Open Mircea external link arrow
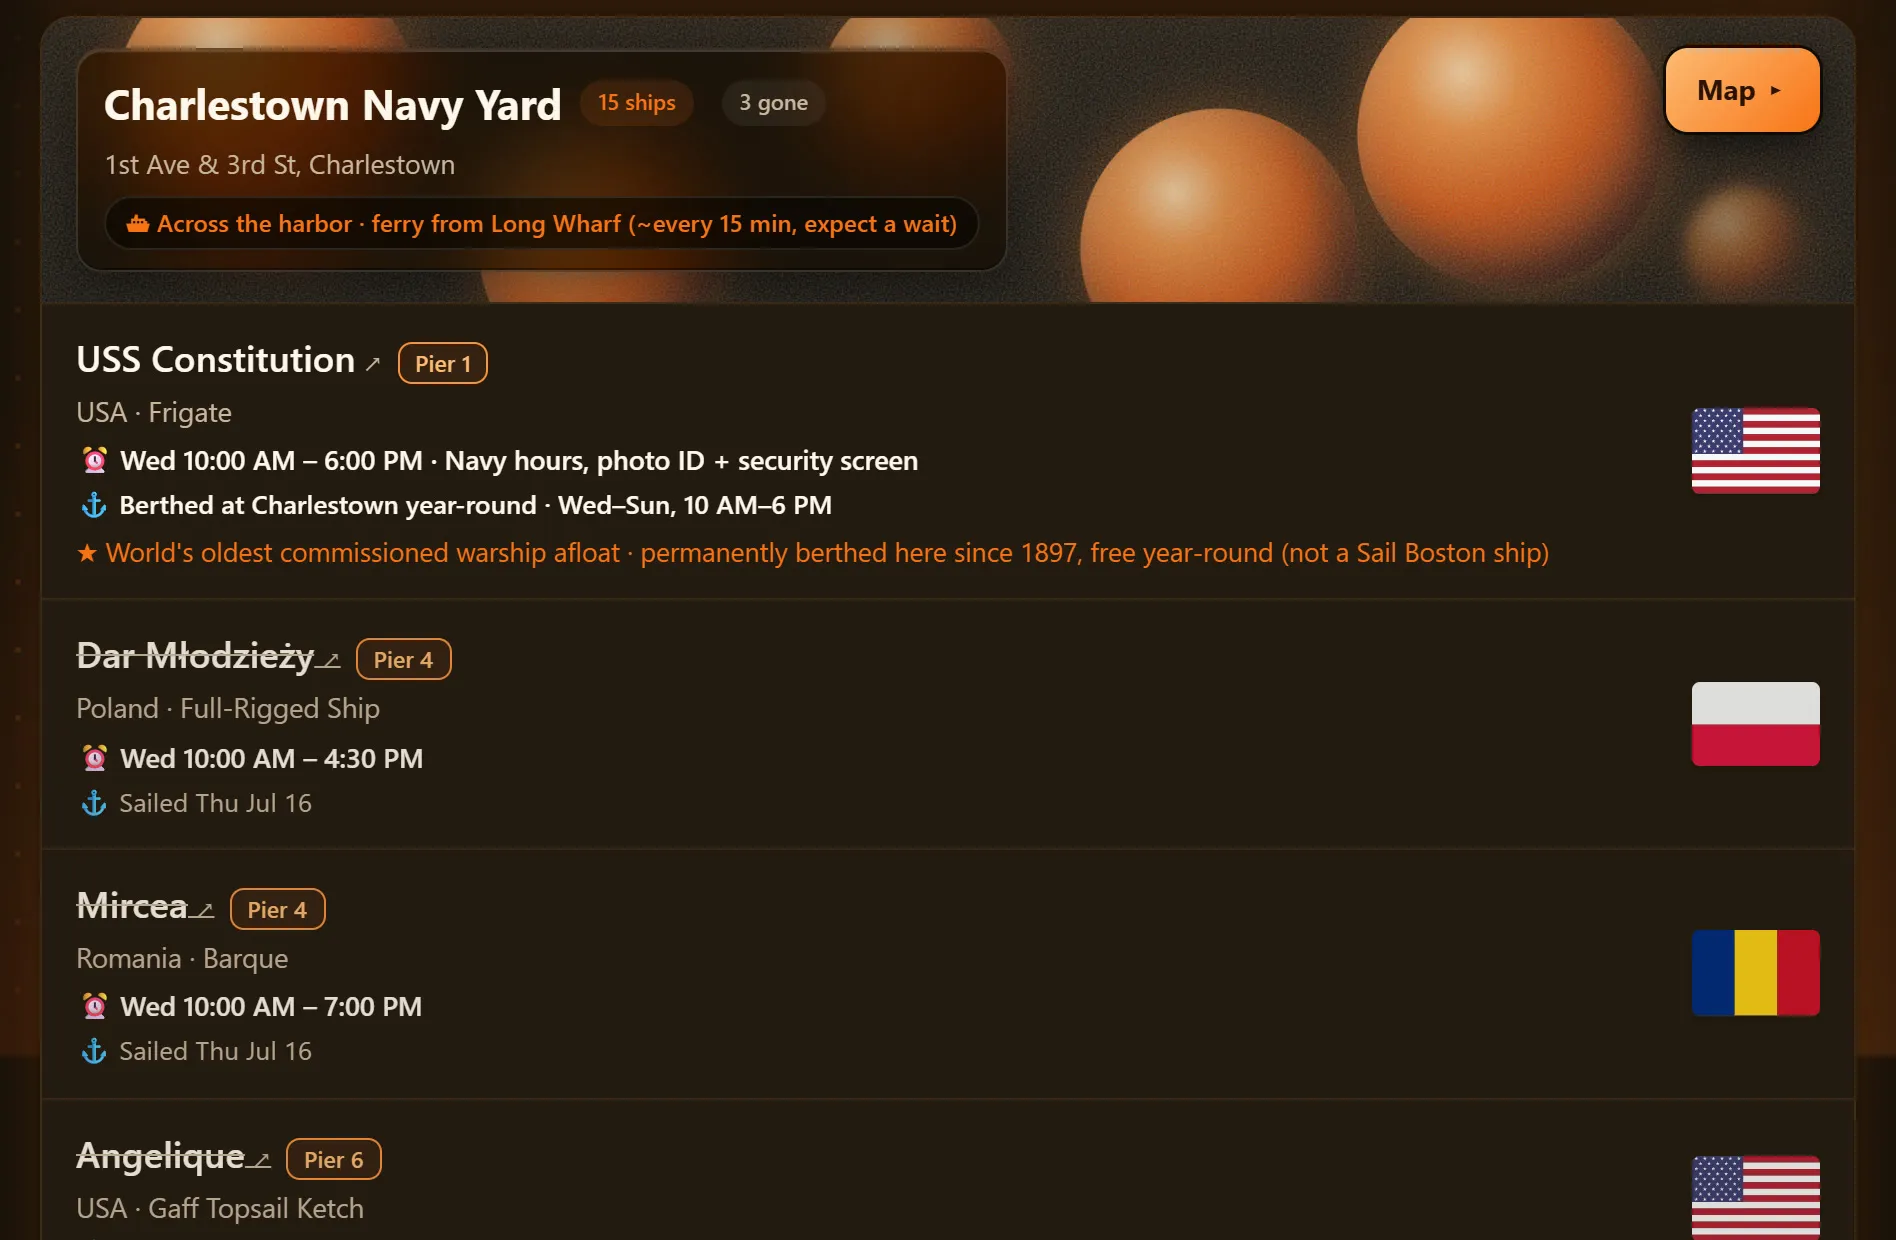 coord(205,910)
